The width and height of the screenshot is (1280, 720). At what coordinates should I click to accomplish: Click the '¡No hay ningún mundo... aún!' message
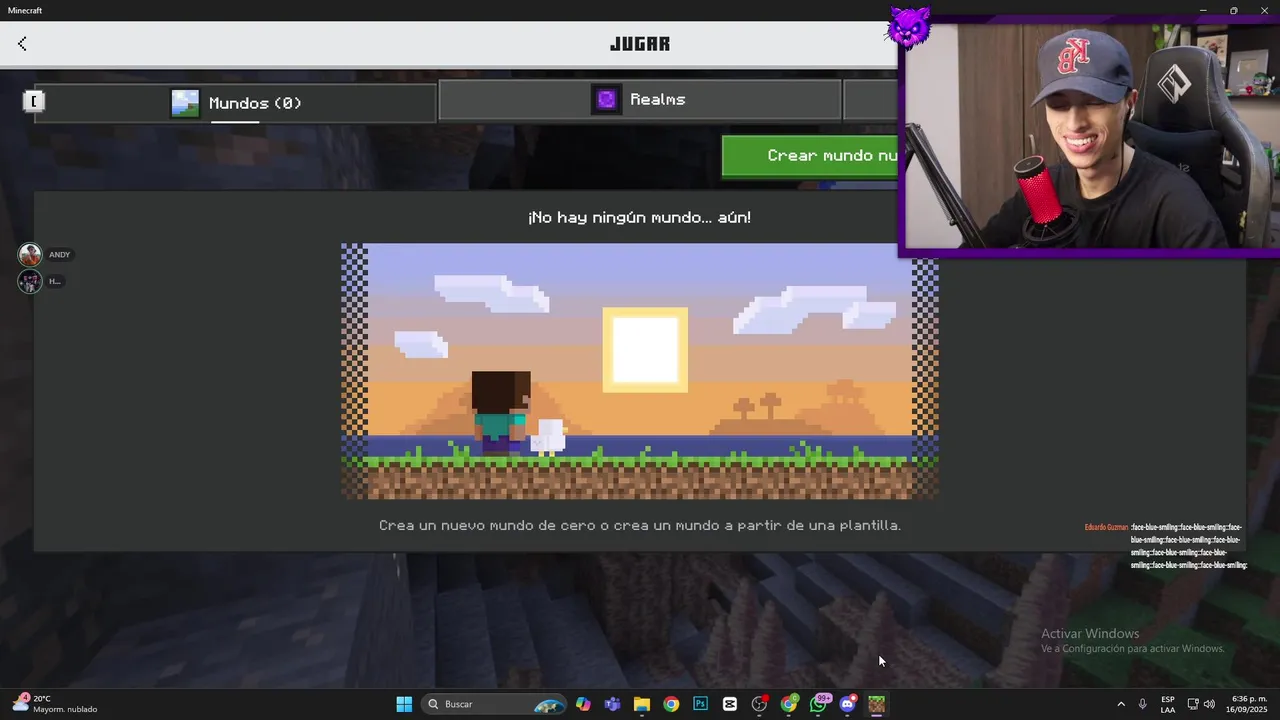coord(639,217)
